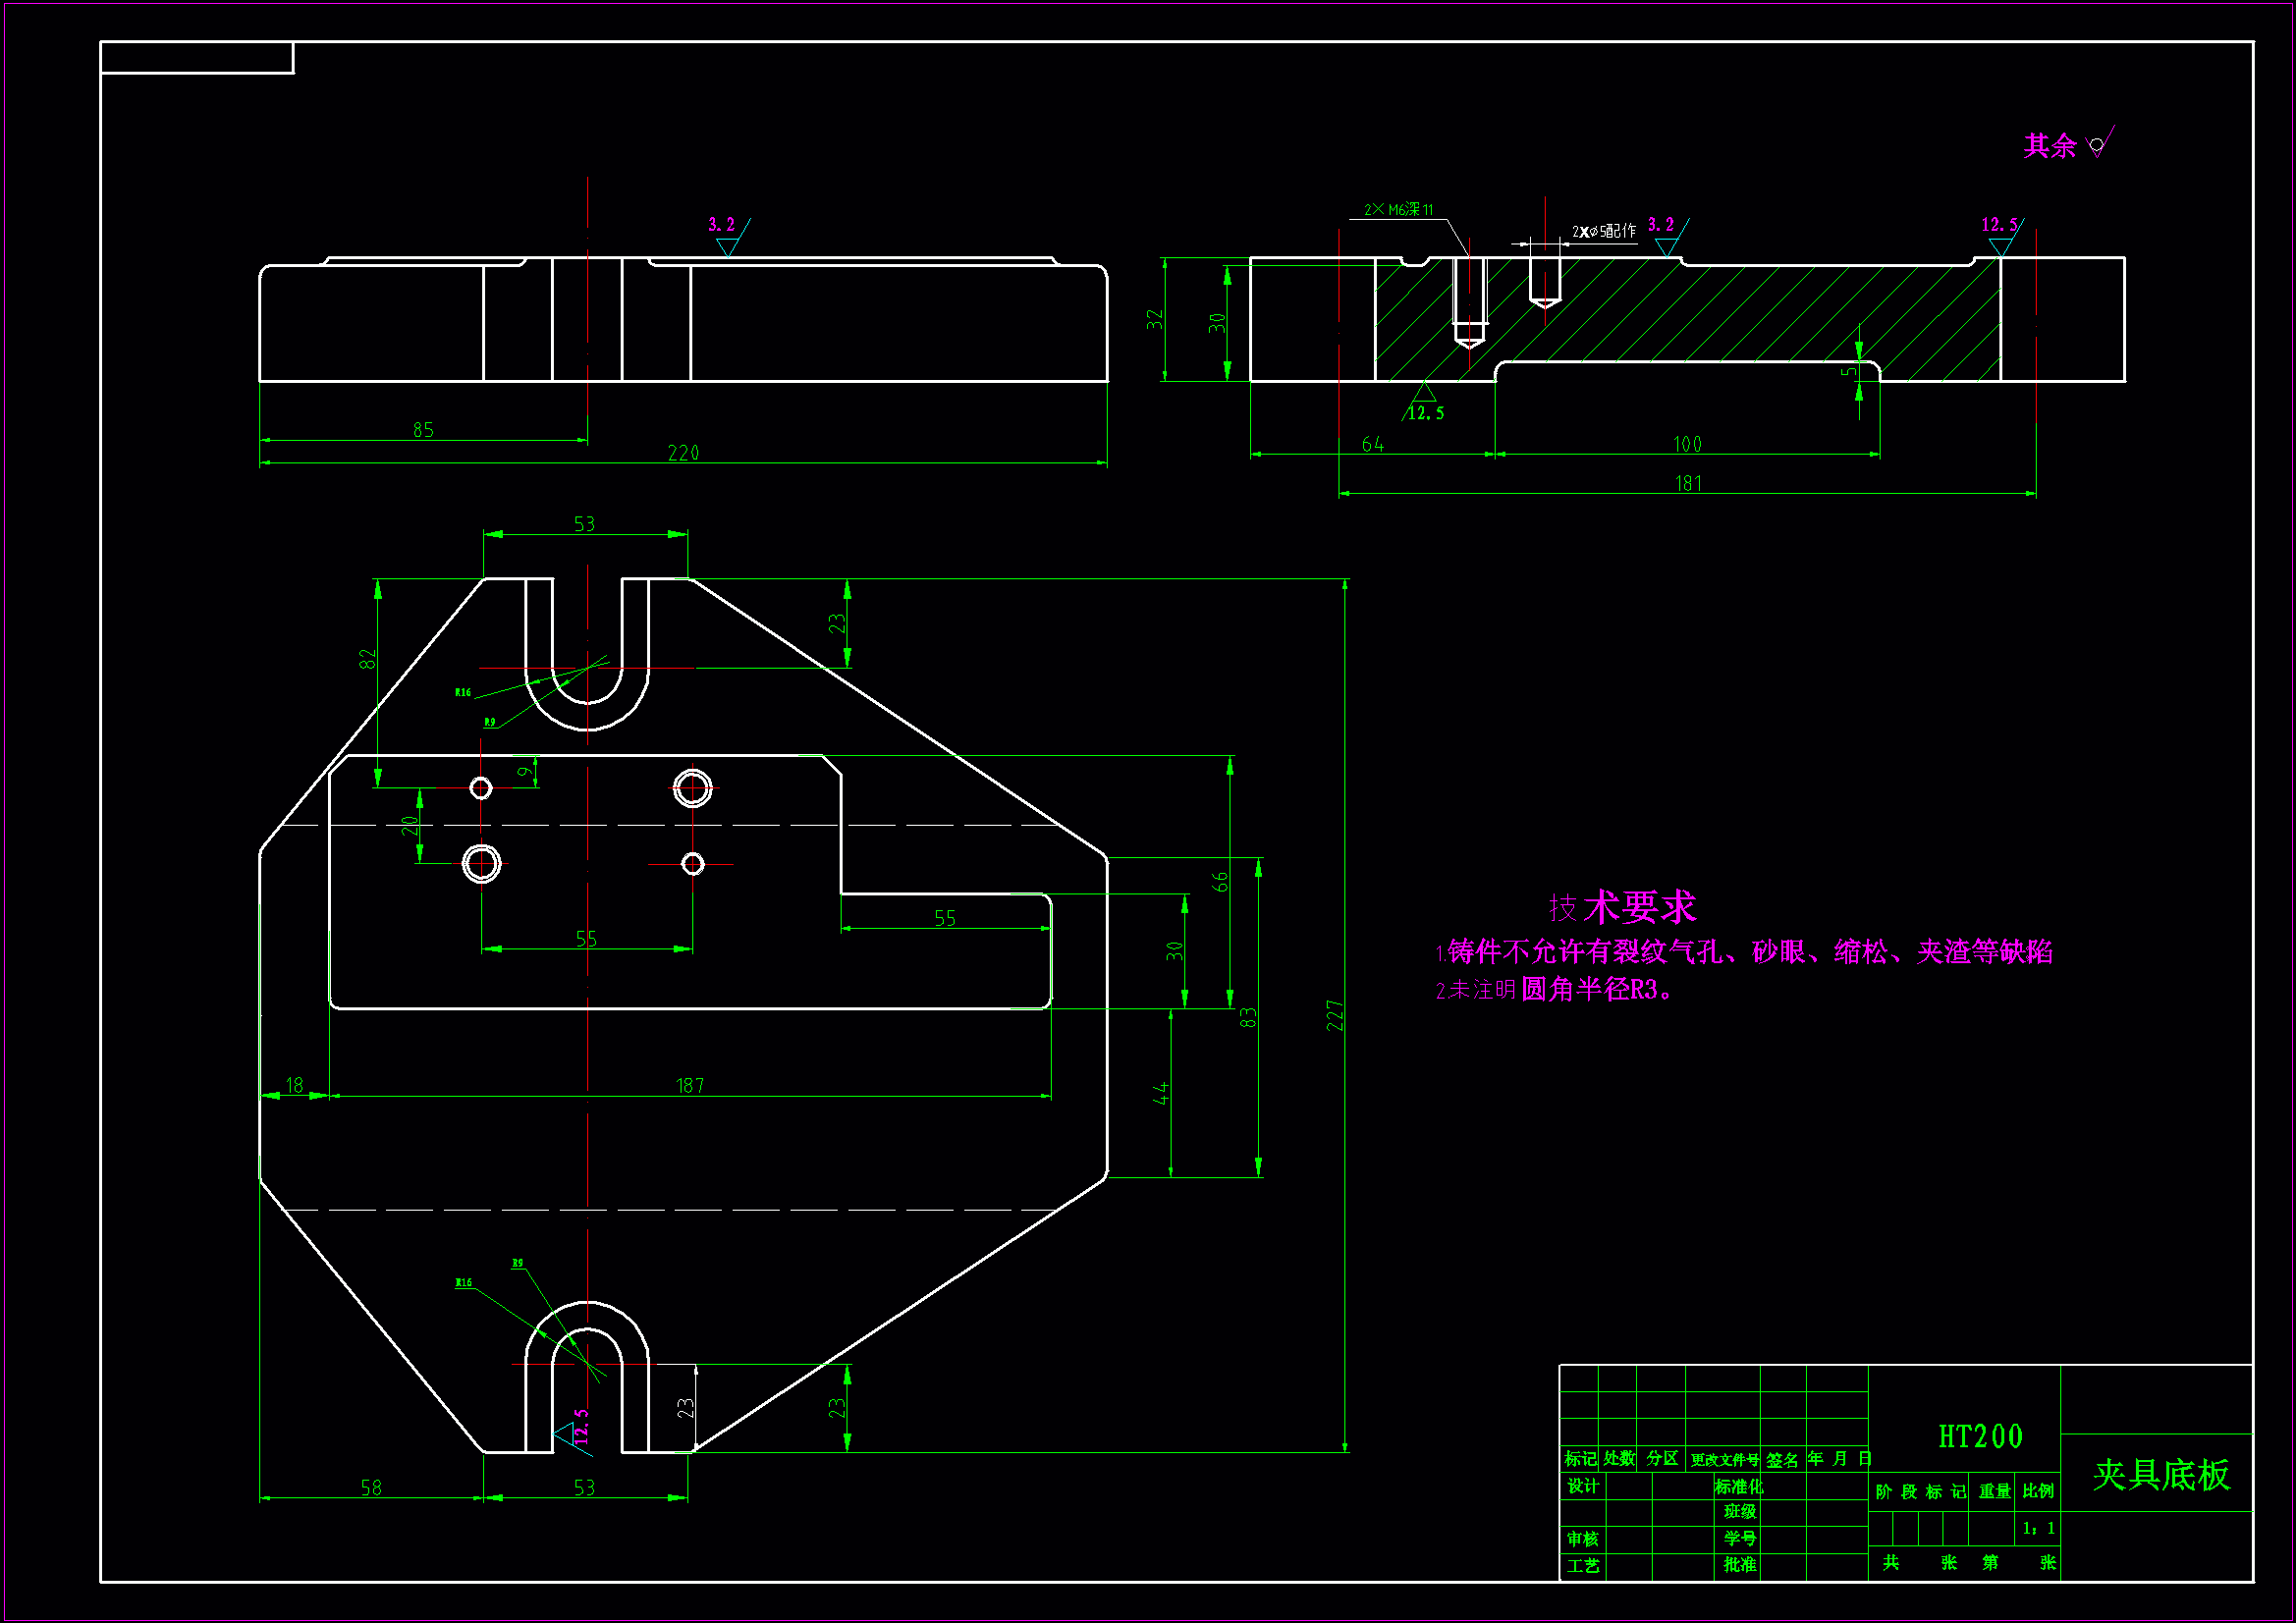Screen dimensions: 2296x1623
Task: Select the large lower-left hole circle in plan view
Action: pyautogui.click(x=481, y=863)
